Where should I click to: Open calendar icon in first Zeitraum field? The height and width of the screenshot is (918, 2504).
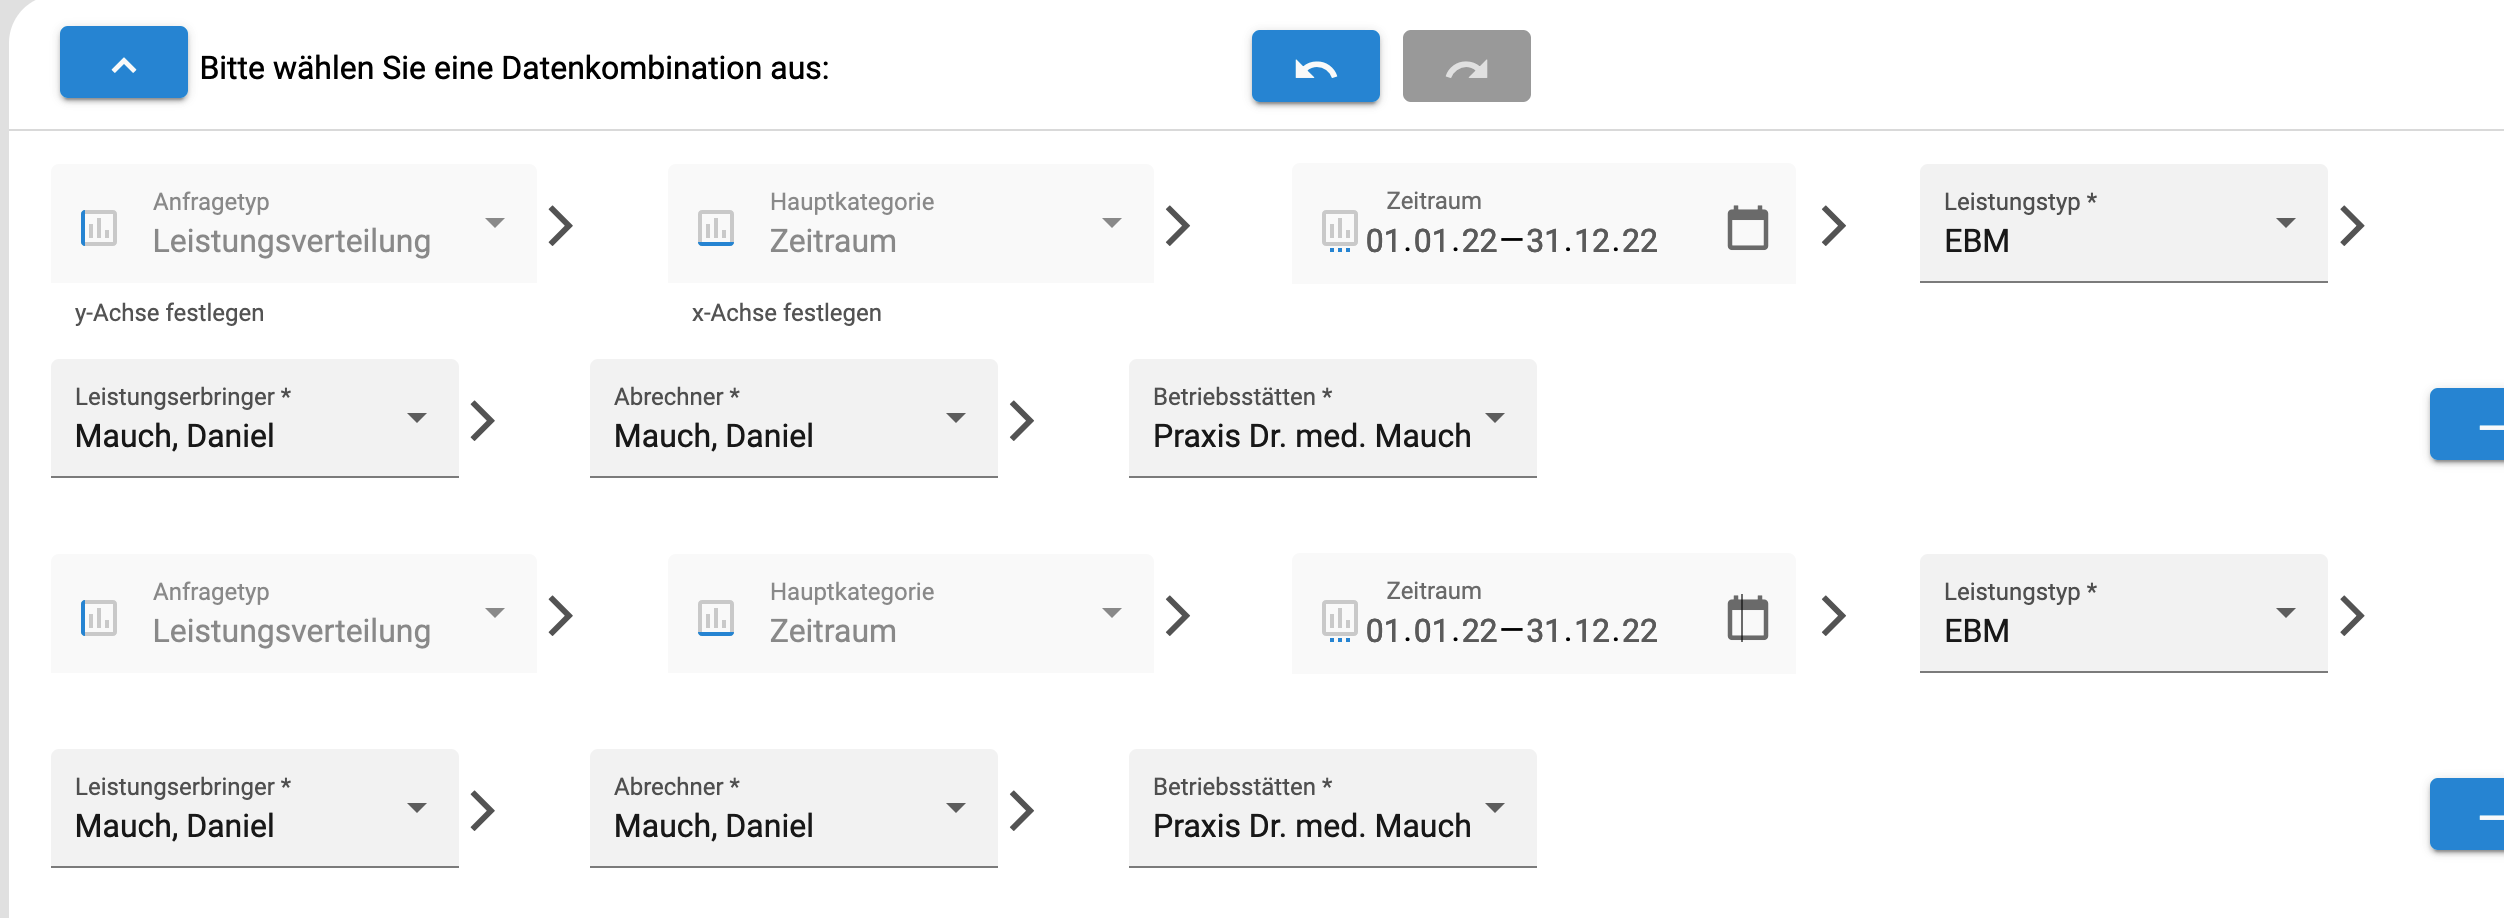1747,227
